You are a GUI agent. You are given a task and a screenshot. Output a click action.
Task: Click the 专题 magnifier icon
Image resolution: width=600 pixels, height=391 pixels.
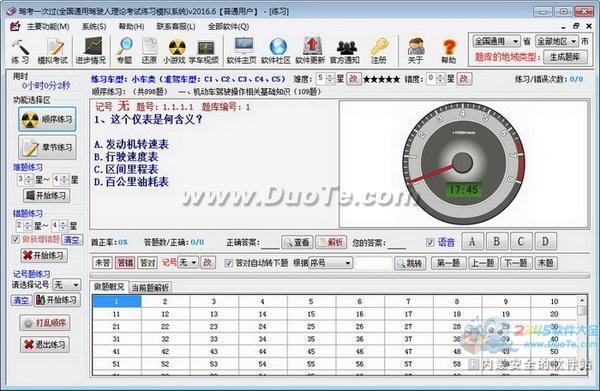pyautogui.click(x=124, y=51)
